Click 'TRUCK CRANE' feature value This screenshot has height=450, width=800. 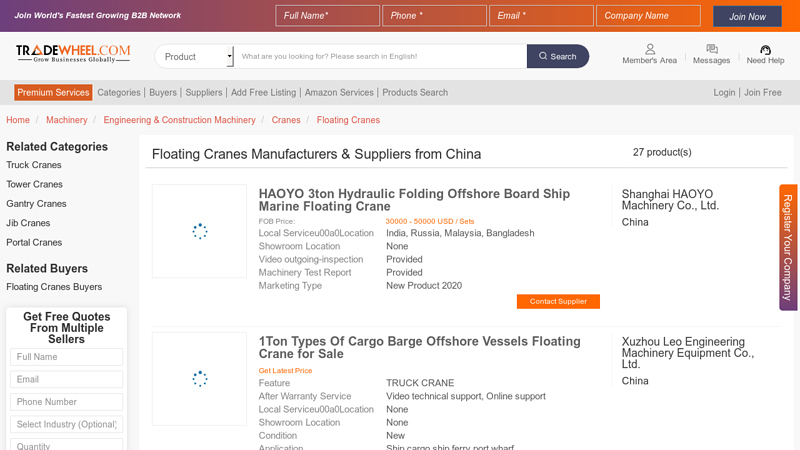420,383
